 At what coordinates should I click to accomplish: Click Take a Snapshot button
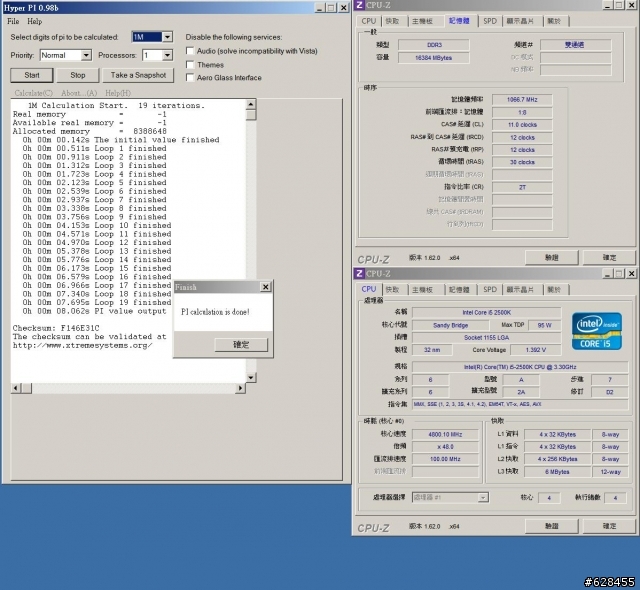point(138,75)
